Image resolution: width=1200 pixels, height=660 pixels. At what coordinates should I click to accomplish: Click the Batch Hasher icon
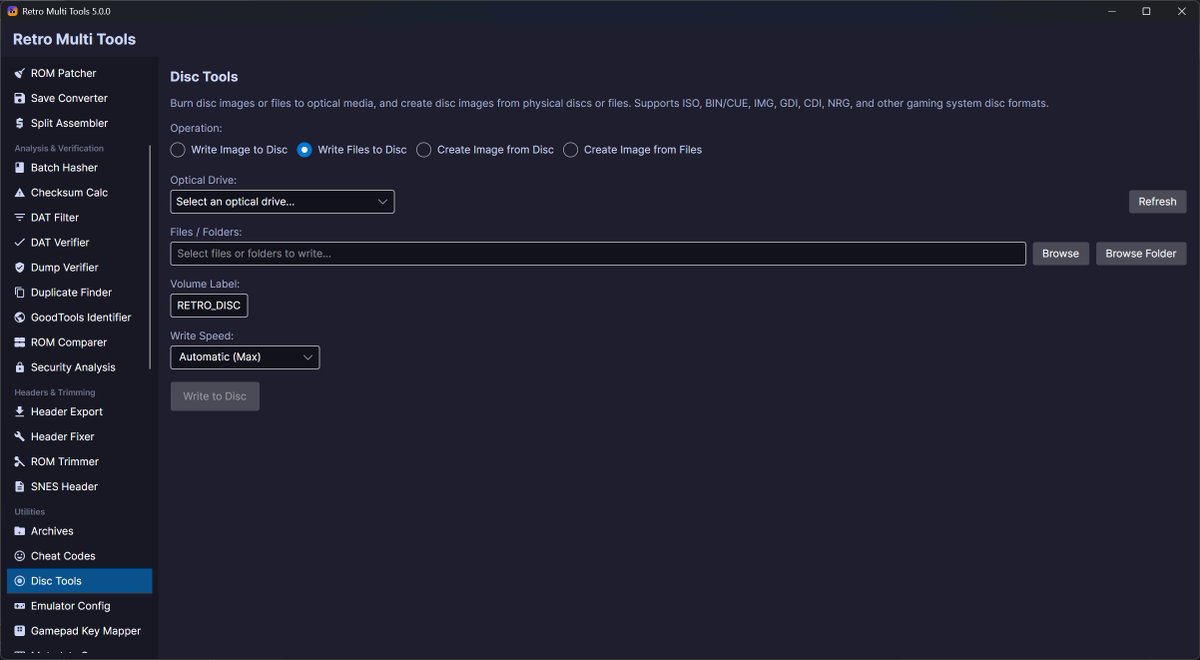20,168
